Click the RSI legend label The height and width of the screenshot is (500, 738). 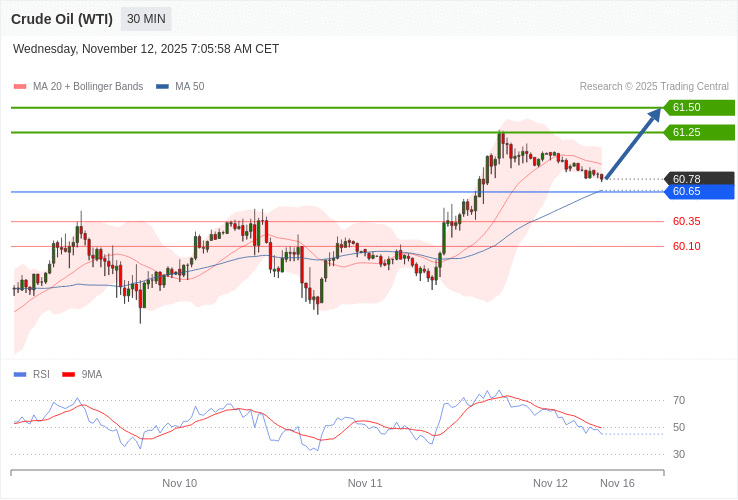pyautogui.click(x=41, y=375)
